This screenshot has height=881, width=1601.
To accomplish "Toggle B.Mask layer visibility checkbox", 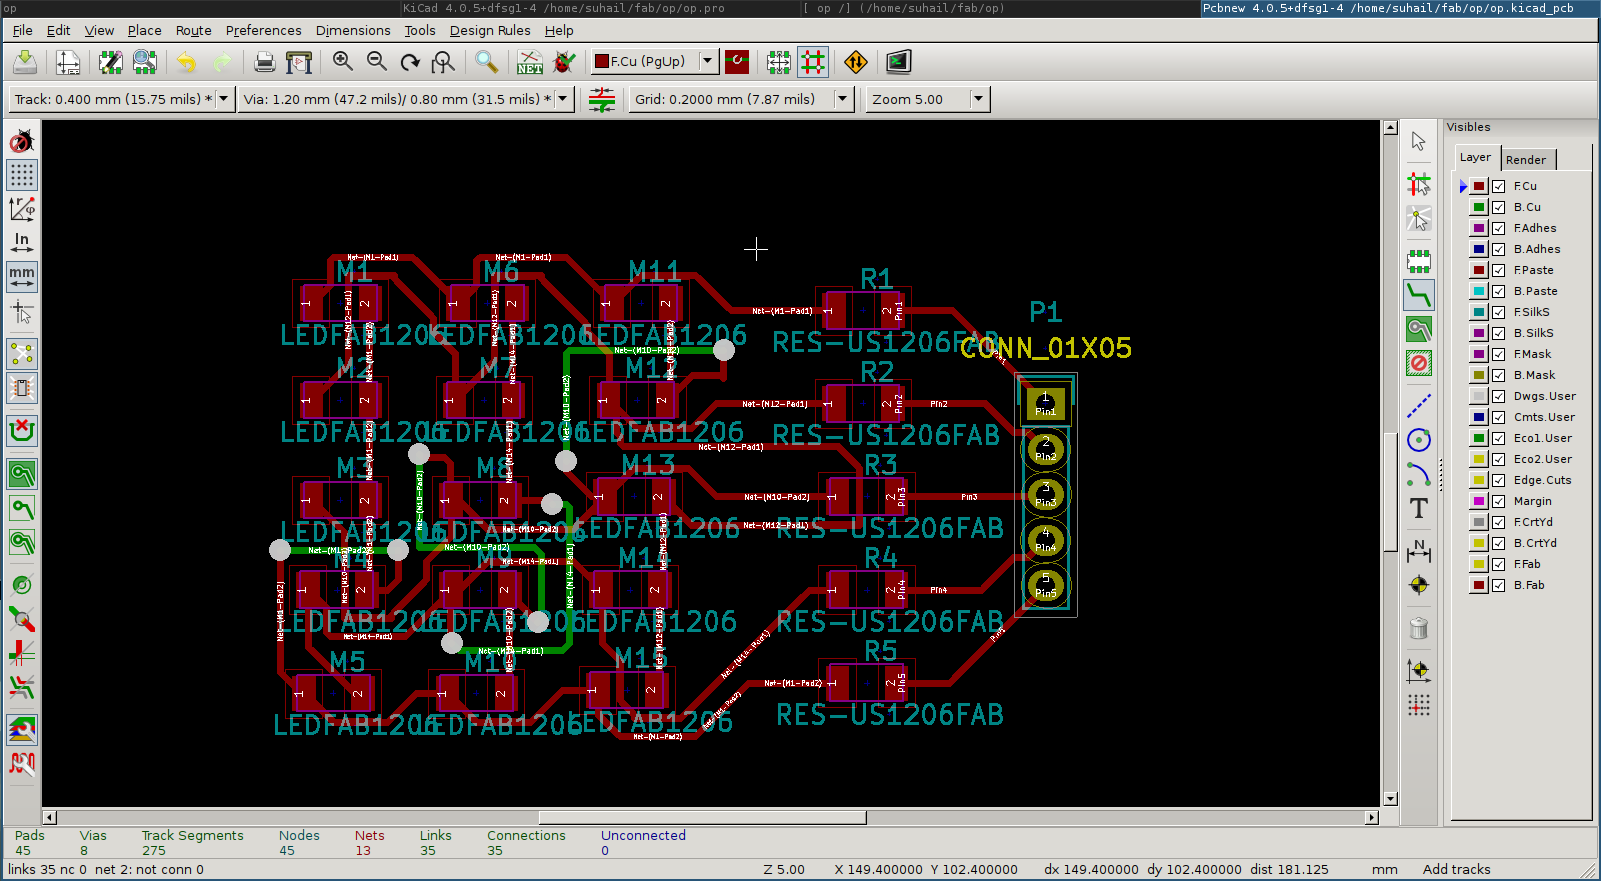I will pos(1498,375).
